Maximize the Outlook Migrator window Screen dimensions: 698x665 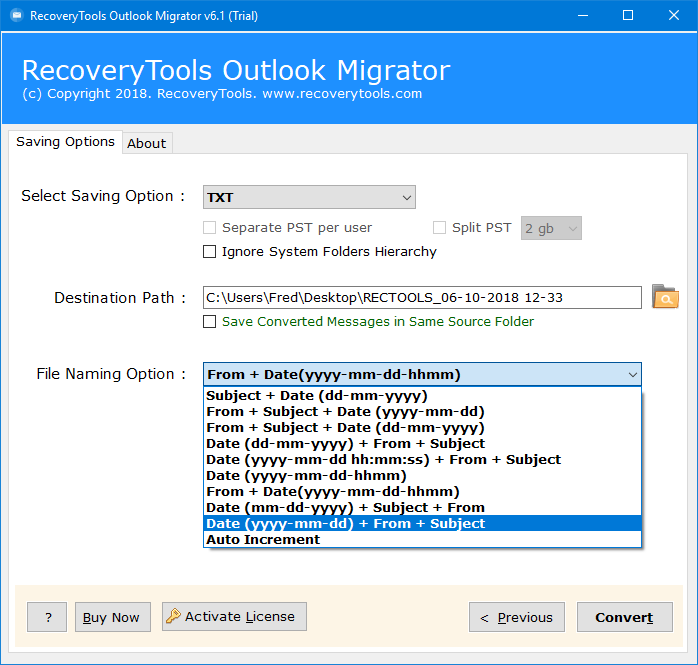click(x=628, y=16)
